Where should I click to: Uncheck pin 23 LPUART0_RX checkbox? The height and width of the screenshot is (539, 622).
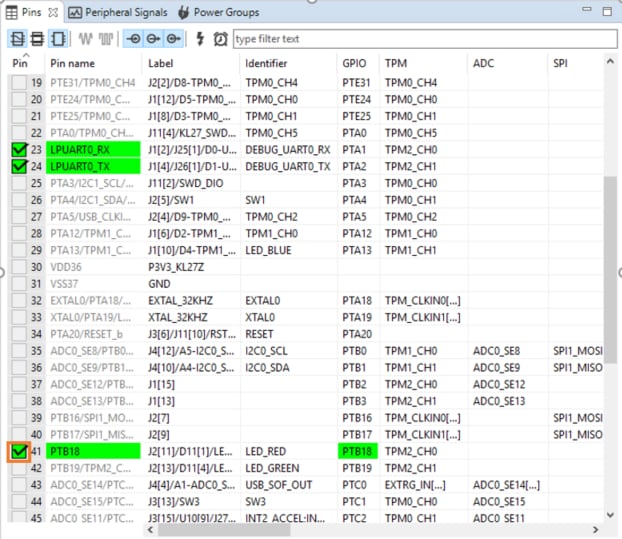tap(19, 149)
